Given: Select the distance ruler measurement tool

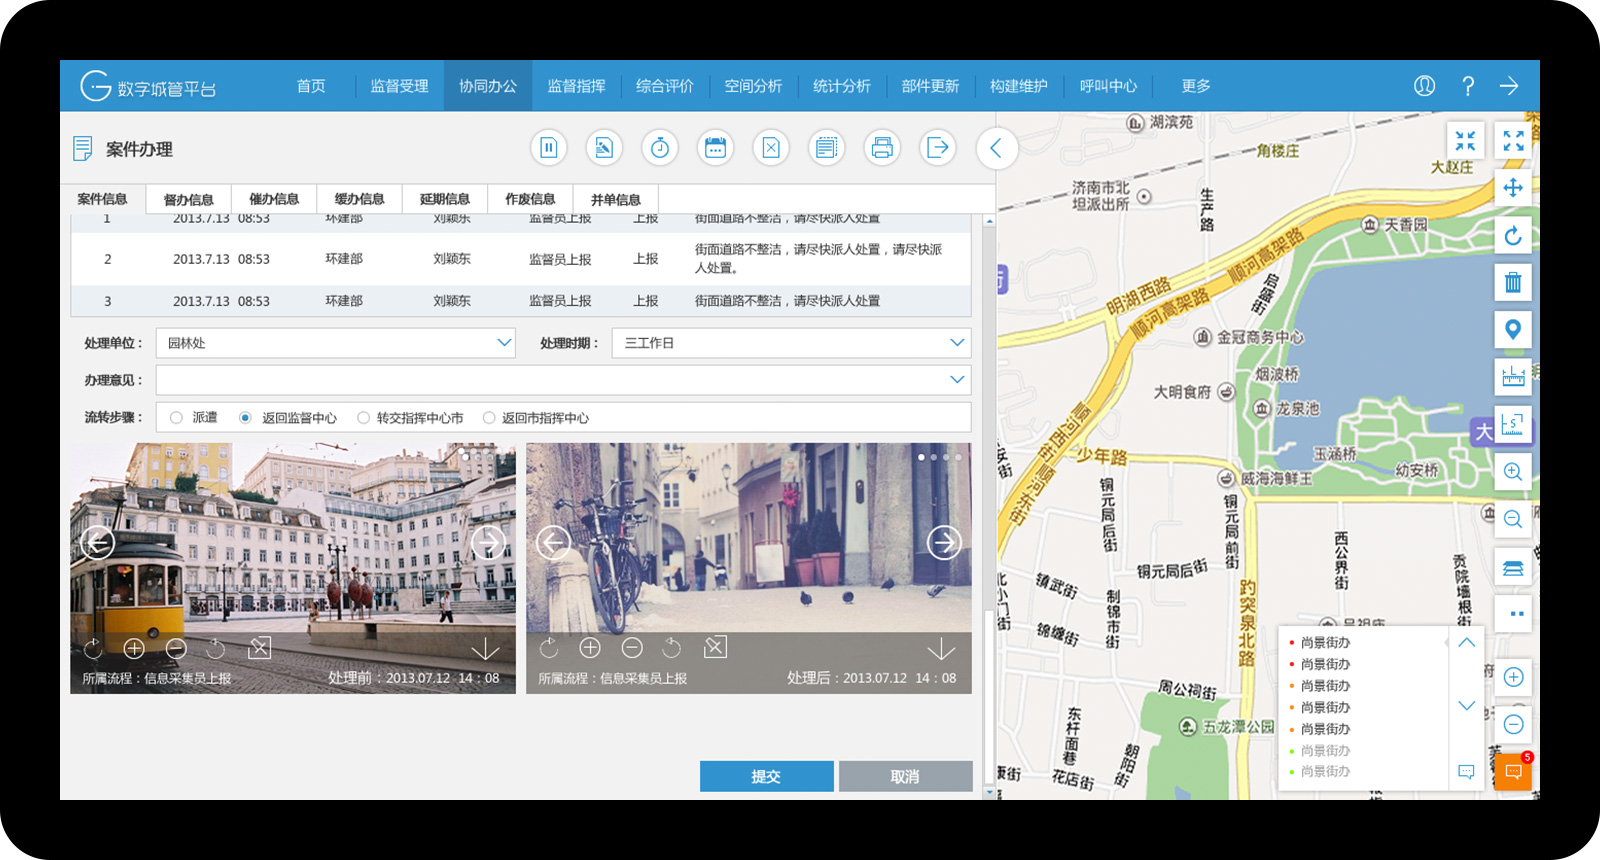Looking at the screenshot, I should click(1513, 376).
